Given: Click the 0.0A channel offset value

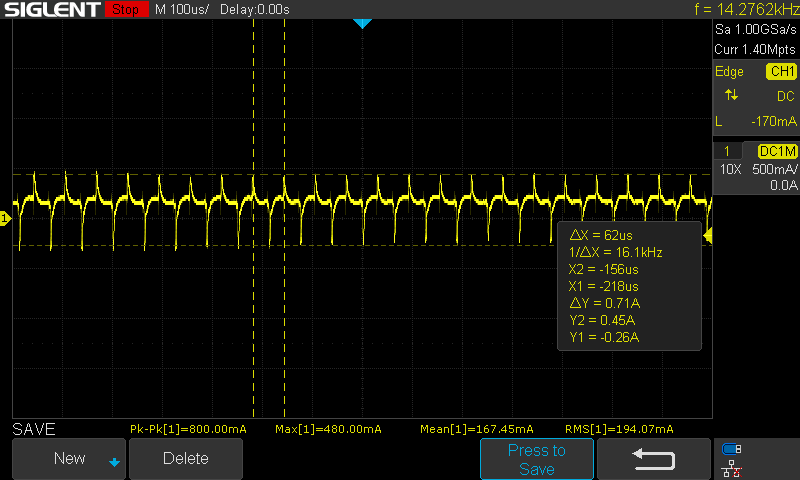Looking at the screenshot, I should [784, 185].
